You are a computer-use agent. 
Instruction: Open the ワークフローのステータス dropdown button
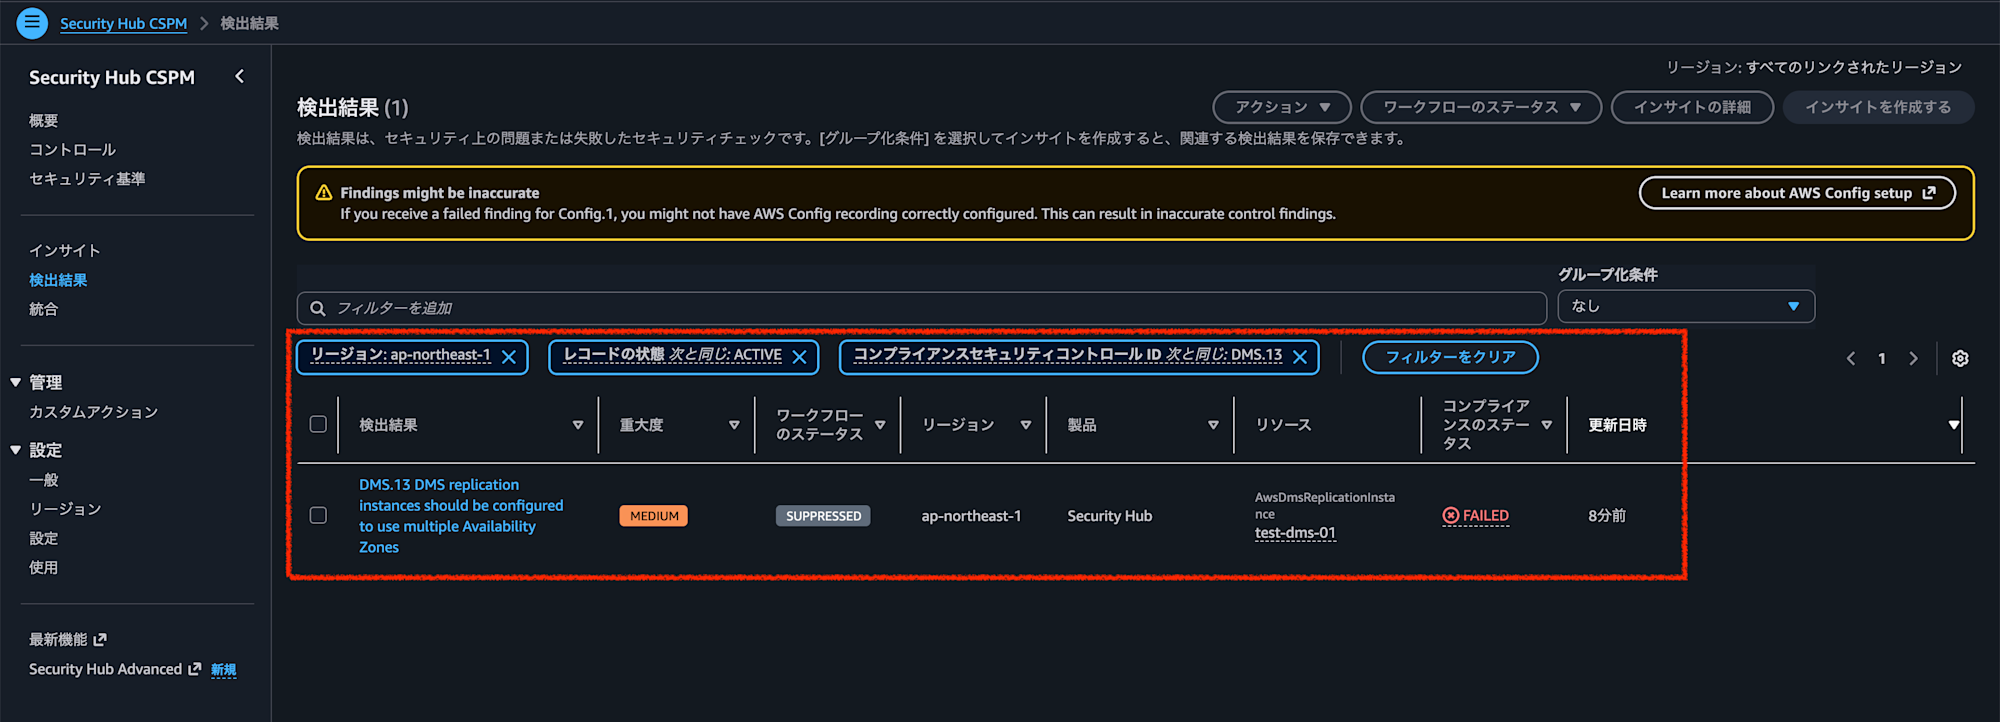pos(1481,107)
